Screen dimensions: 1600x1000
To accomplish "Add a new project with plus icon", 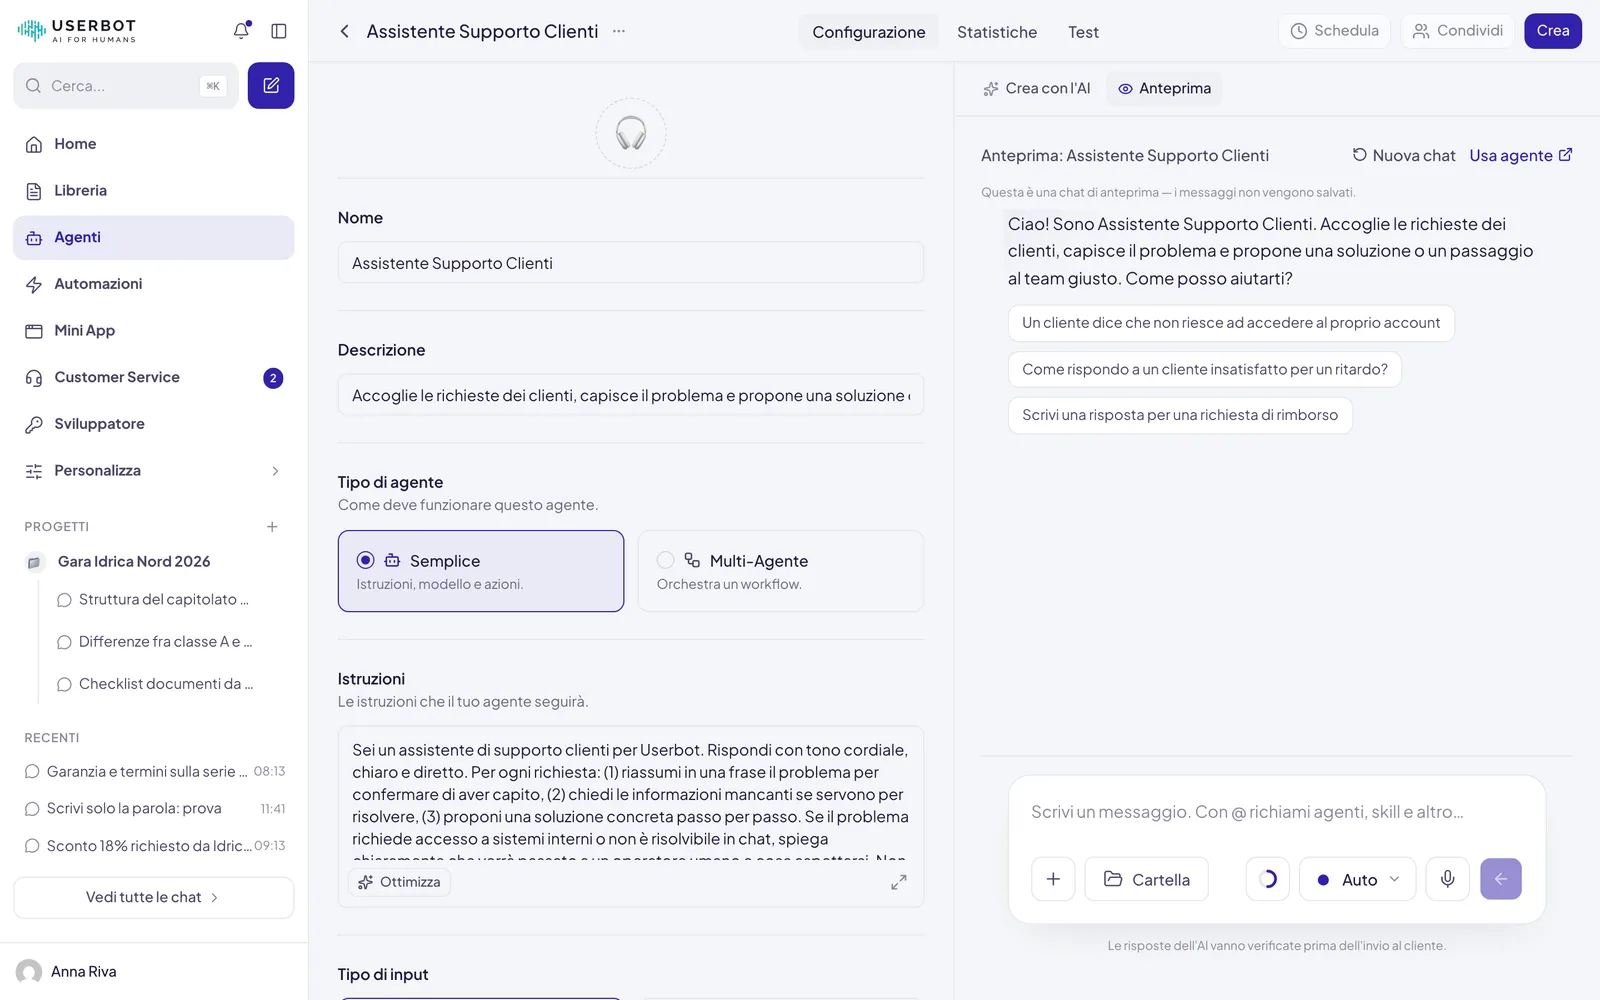I will tap(272, 527).
